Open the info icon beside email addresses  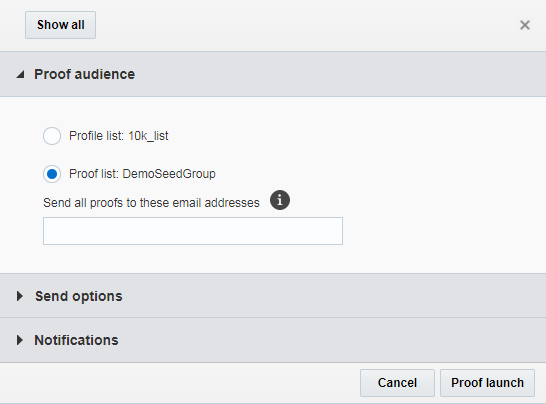click(x=280, y=200)
